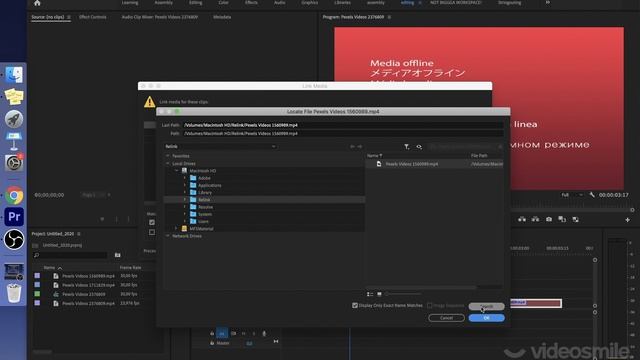Click the Search button
This screenshot has height=360, width=640.
point(487,306)
